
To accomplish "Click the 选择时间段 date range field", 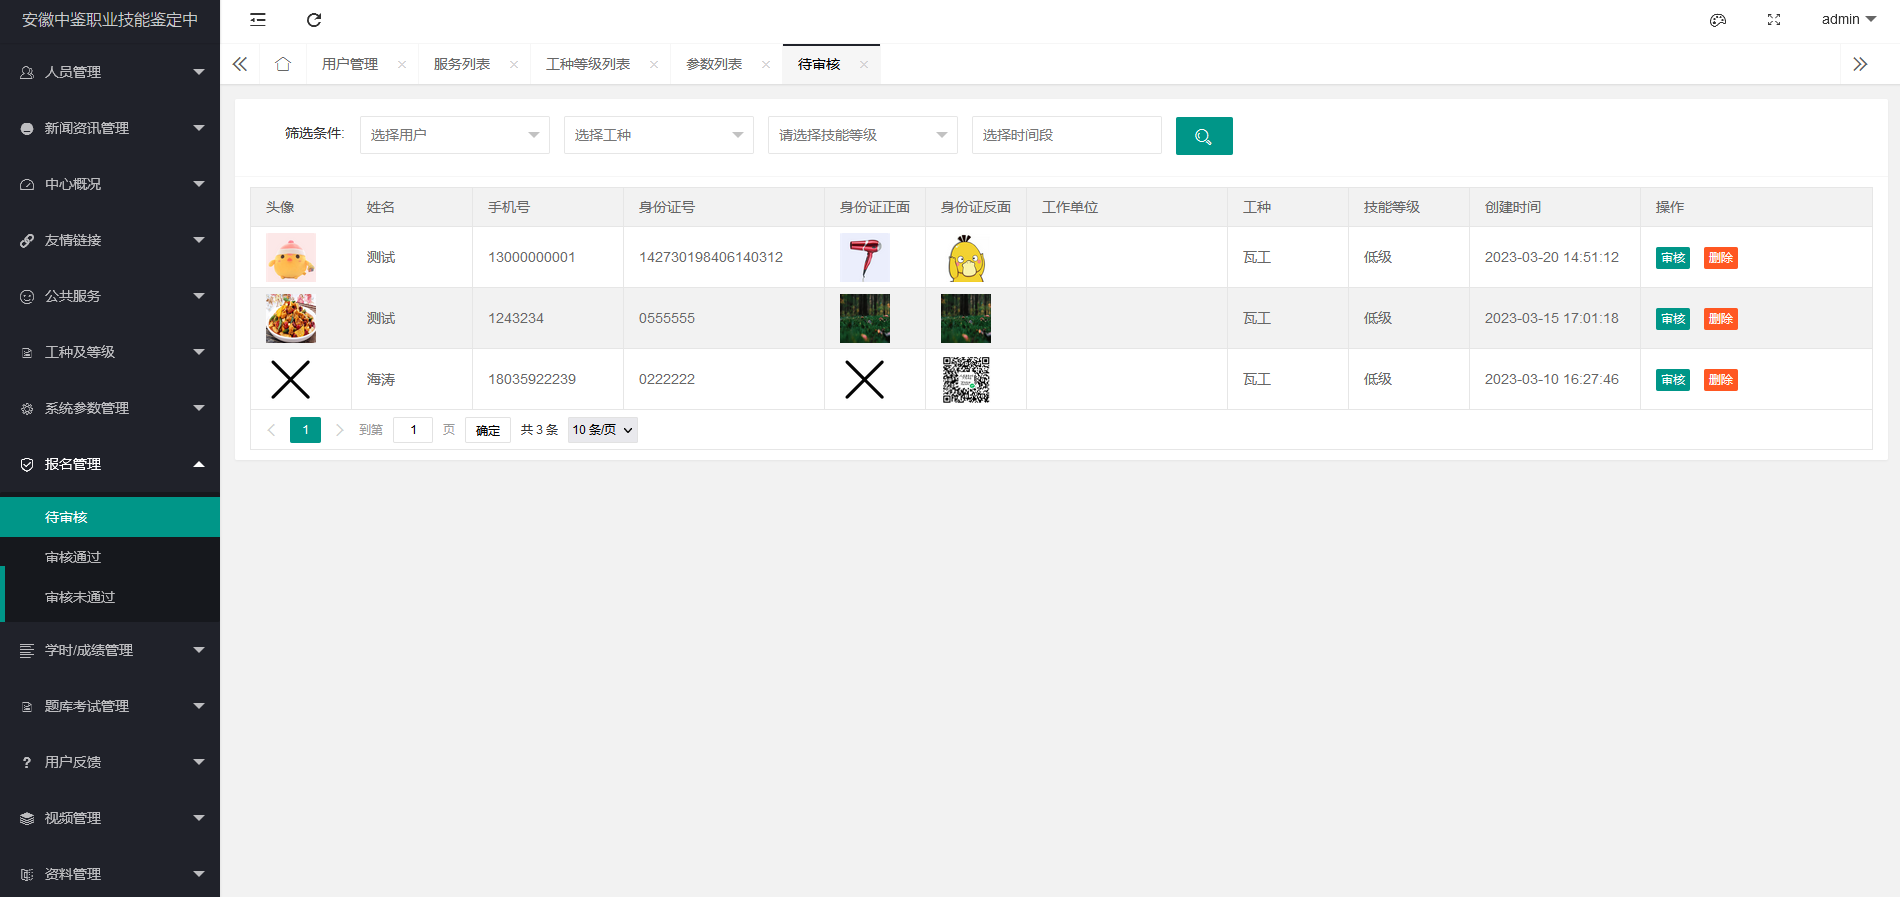I will coord(1067,135).
